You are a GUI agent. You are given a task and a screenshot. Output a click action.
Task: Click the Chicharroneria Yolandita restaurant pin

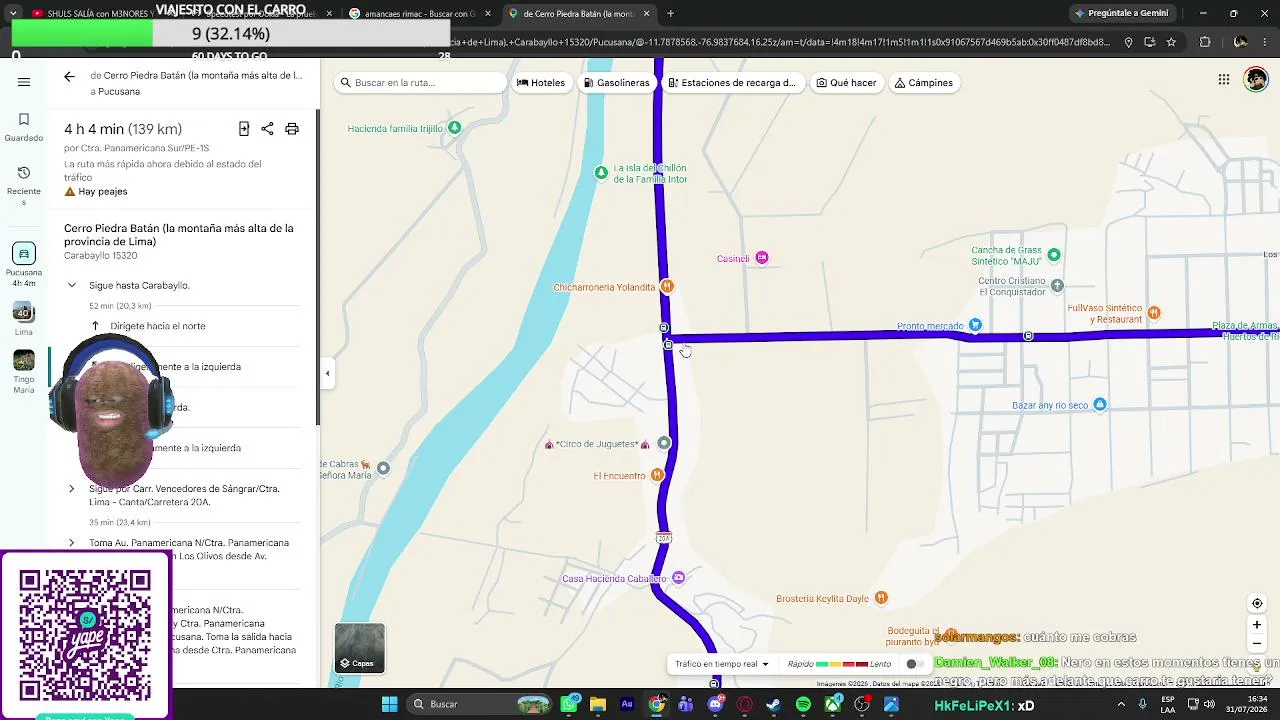point(667,287)
